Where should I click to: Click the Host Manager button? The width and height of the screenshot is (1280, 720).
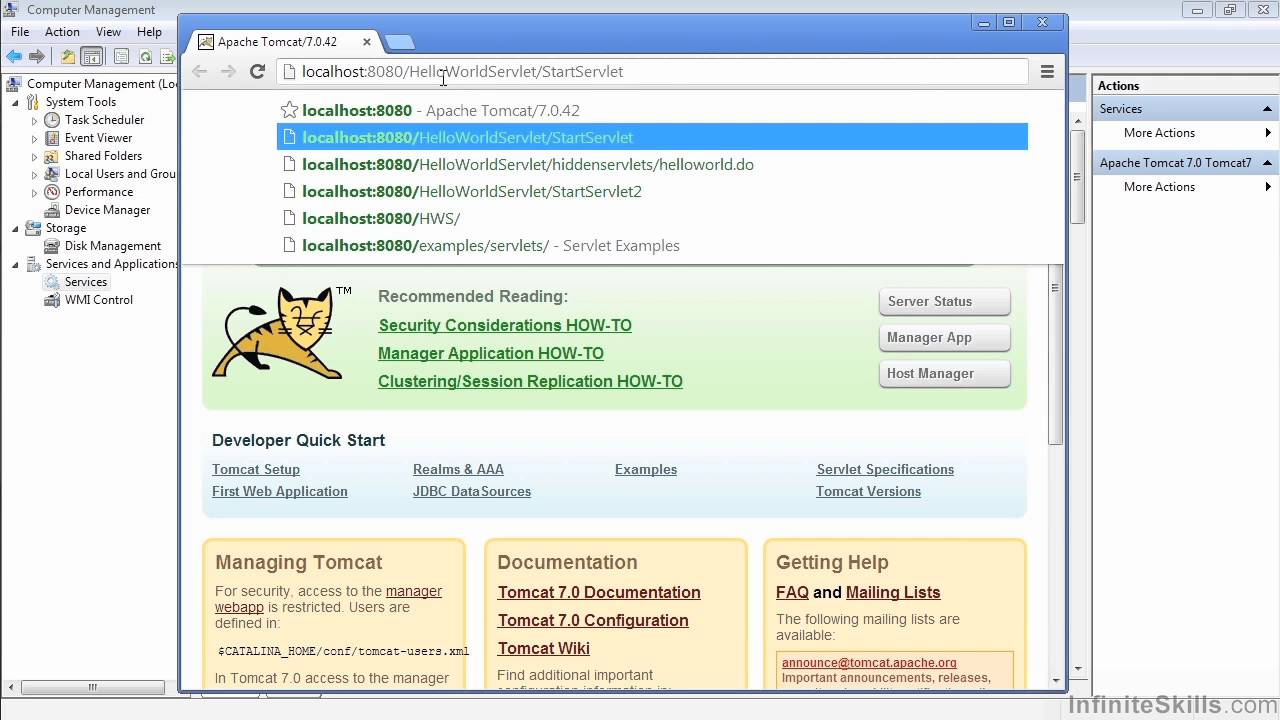944,373
